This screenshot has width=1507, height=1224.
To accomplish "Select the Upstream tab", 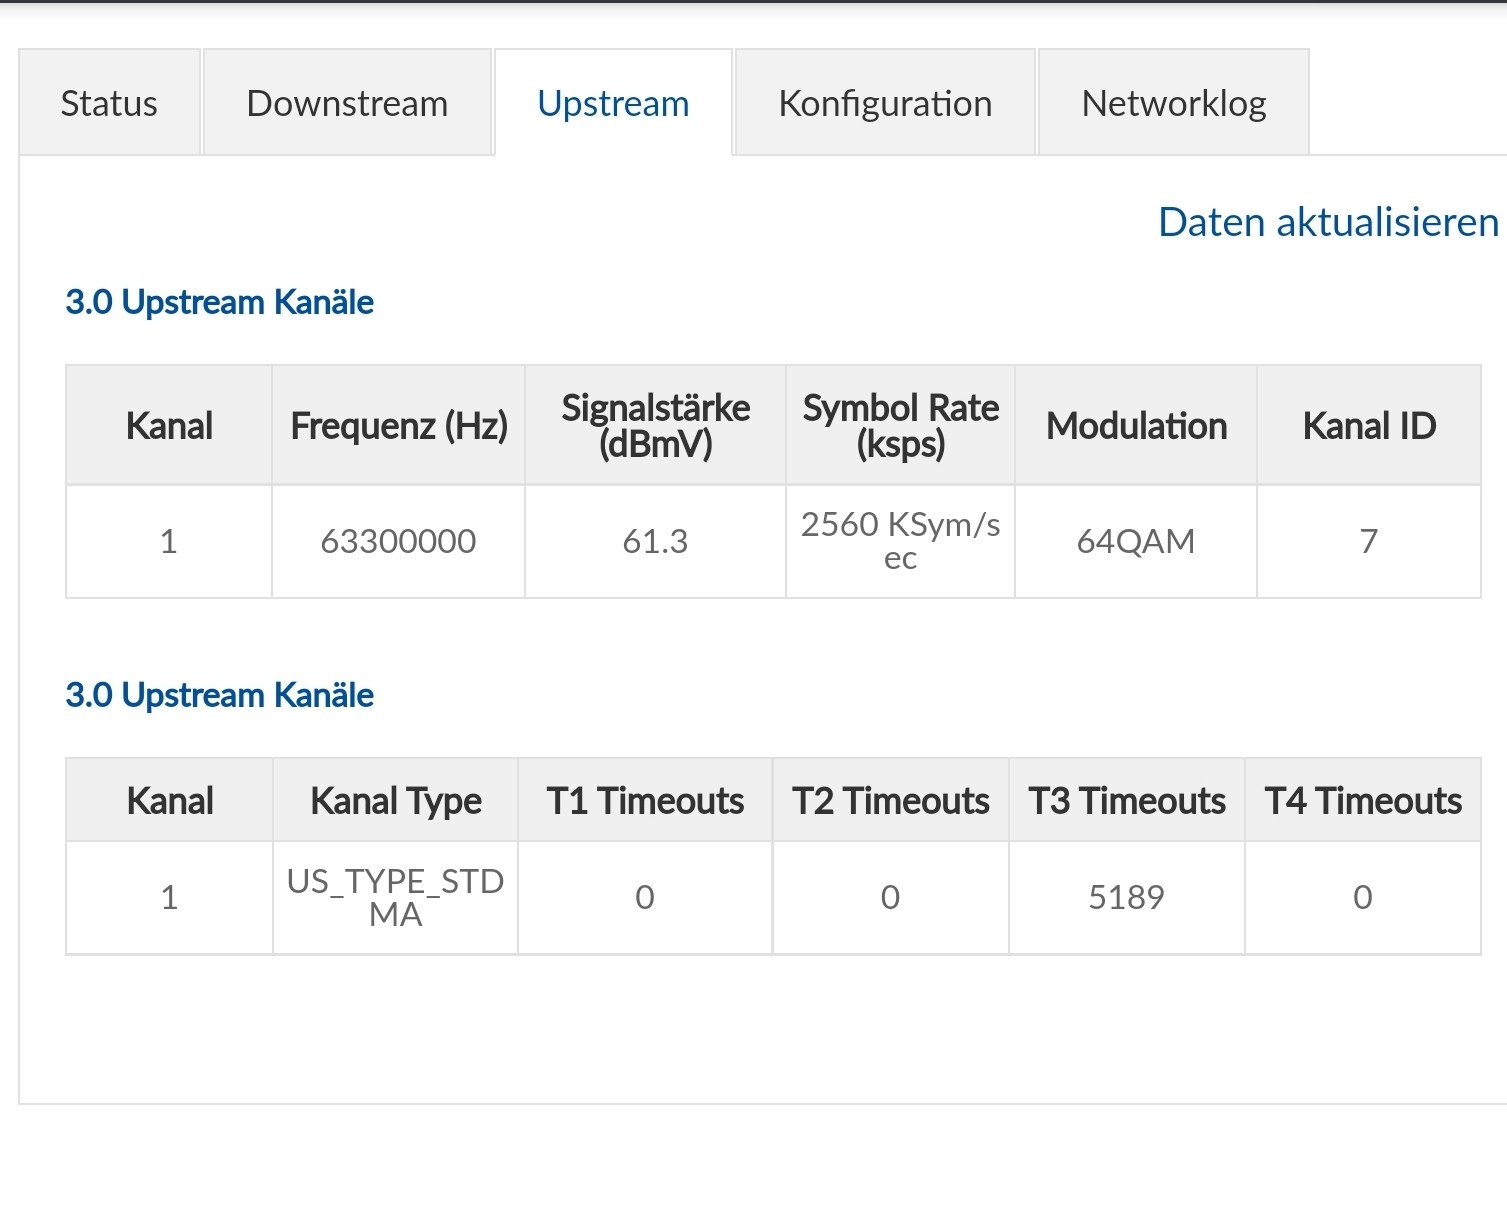I will (x=613, y=103).
